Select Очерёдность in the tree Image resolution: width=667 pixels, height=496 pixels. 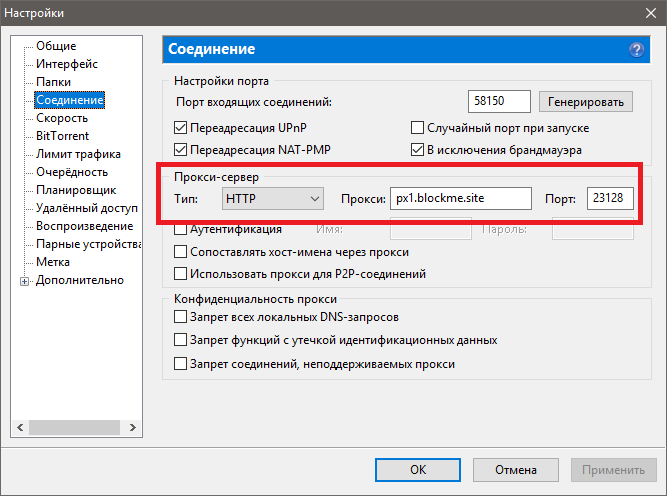(72, 172)
